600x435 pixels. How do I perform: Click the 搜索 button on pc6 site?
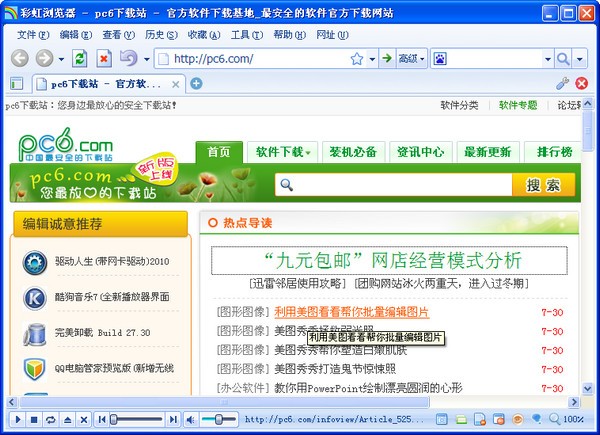click(543, 185)
